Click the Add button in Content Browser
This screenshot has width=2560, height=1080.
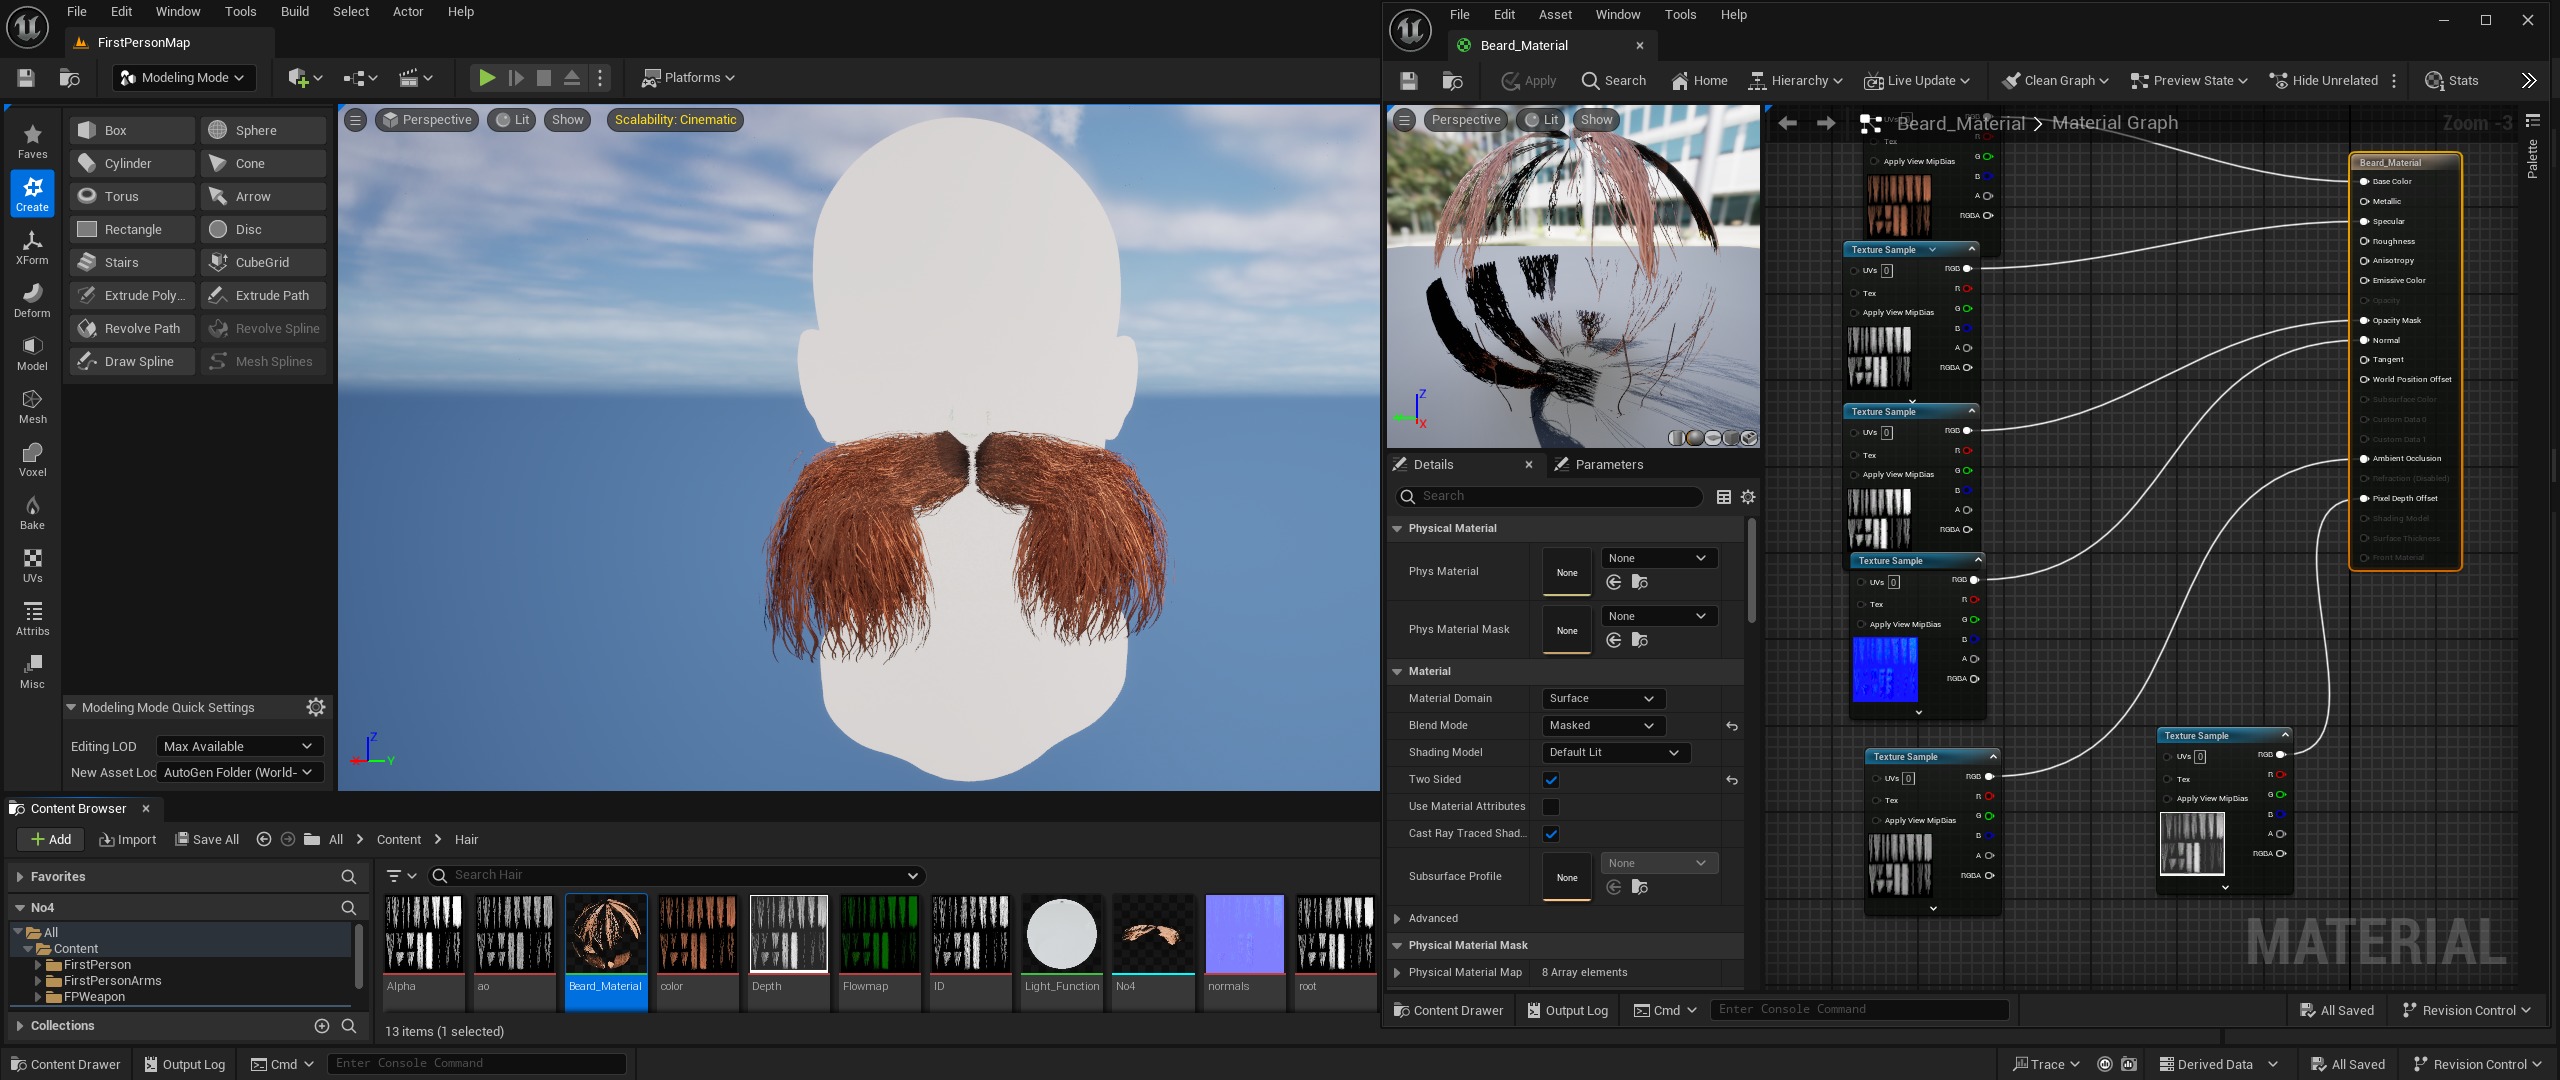(x=51, y=839)
